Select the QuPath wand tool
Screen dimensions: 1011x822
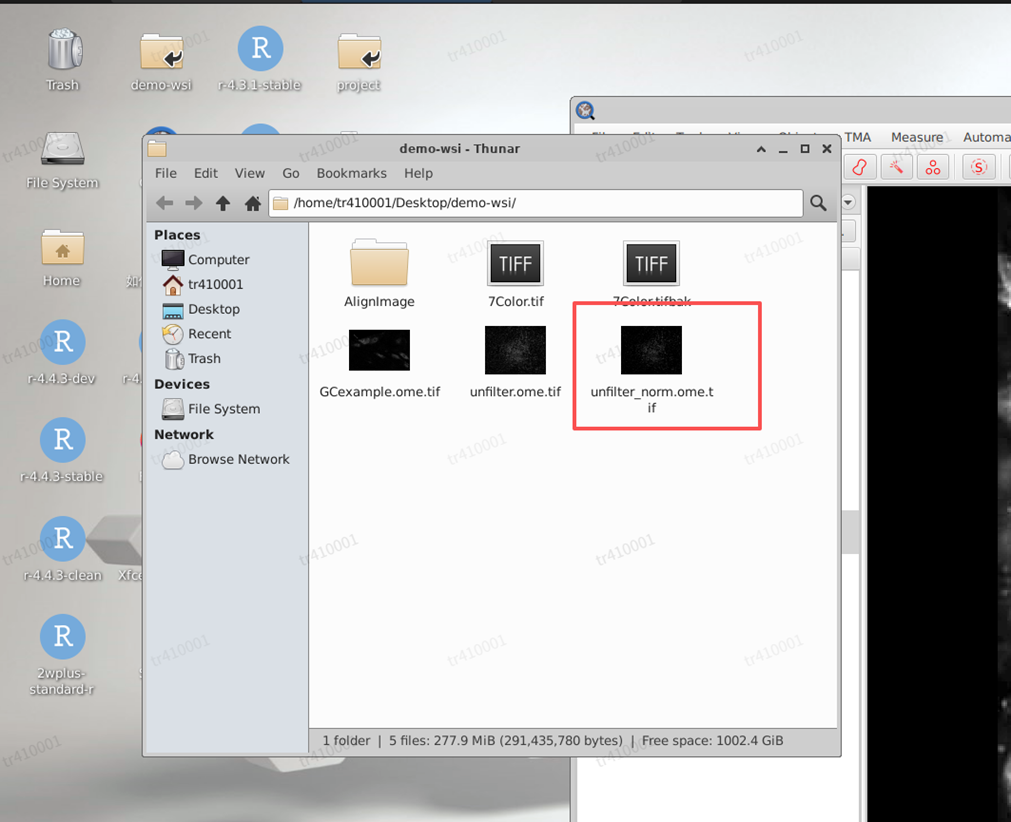click(896, 167)
